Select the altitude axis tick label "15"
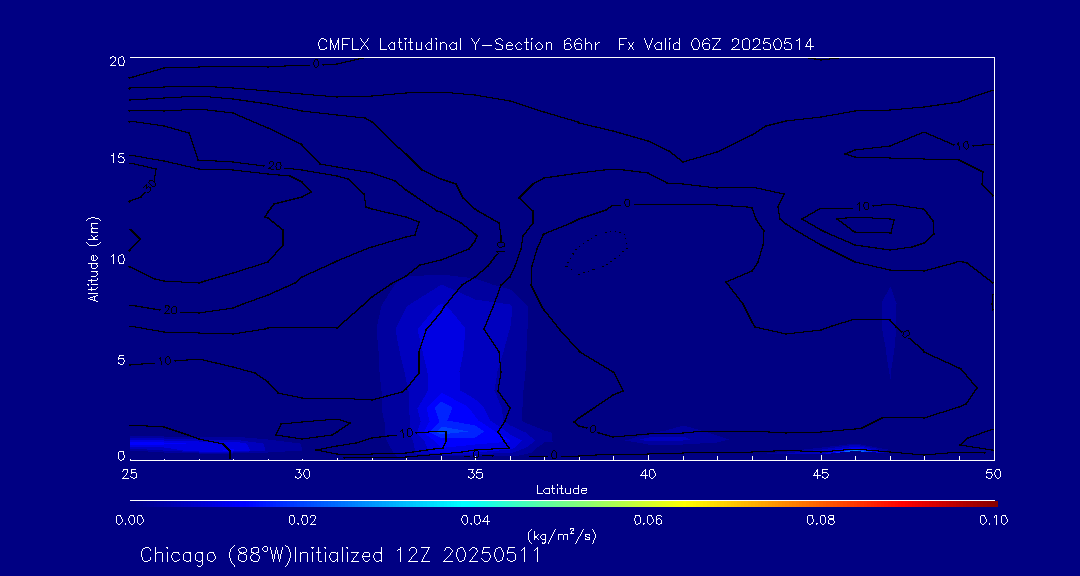The image size is (1080, 576). pos(116,158)
